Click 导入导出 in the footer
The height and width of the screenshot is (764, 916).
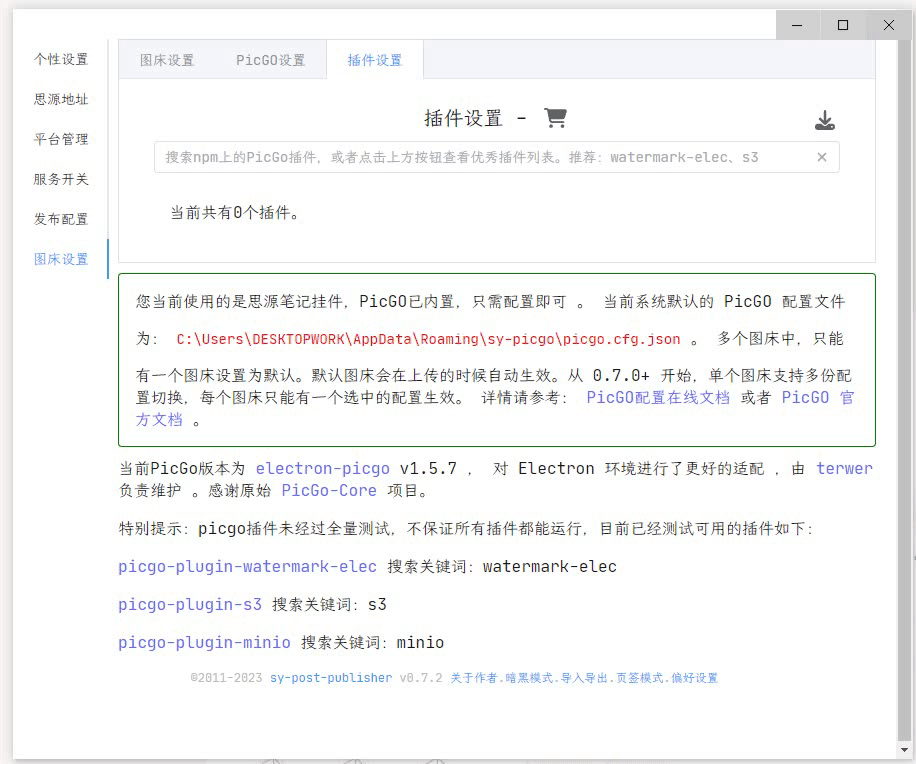click(584, 678)
